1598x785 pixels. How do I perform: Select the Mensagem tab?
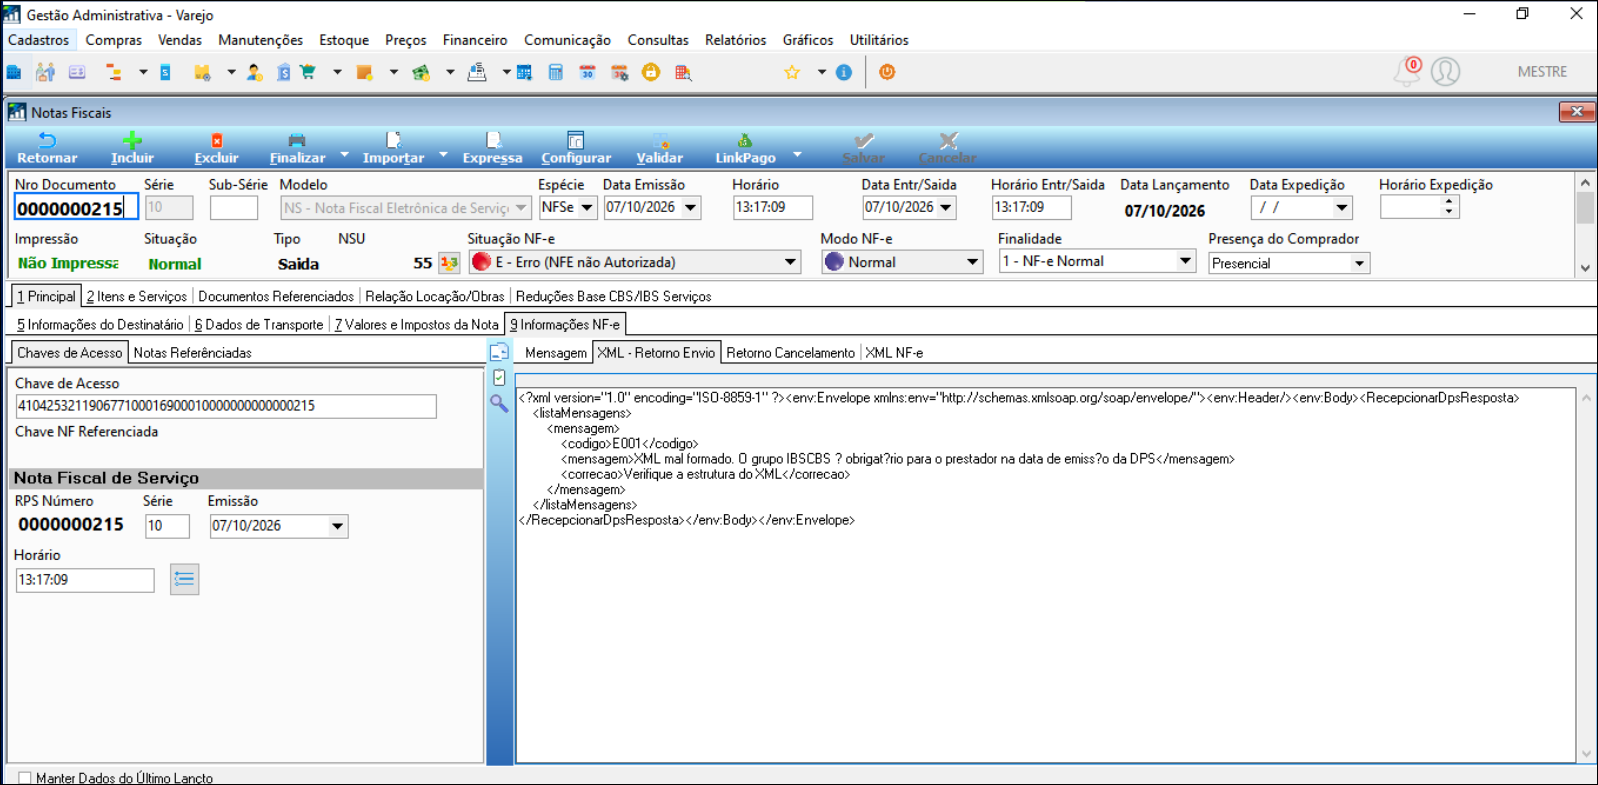pyautogui.click(x=556, y=352)
